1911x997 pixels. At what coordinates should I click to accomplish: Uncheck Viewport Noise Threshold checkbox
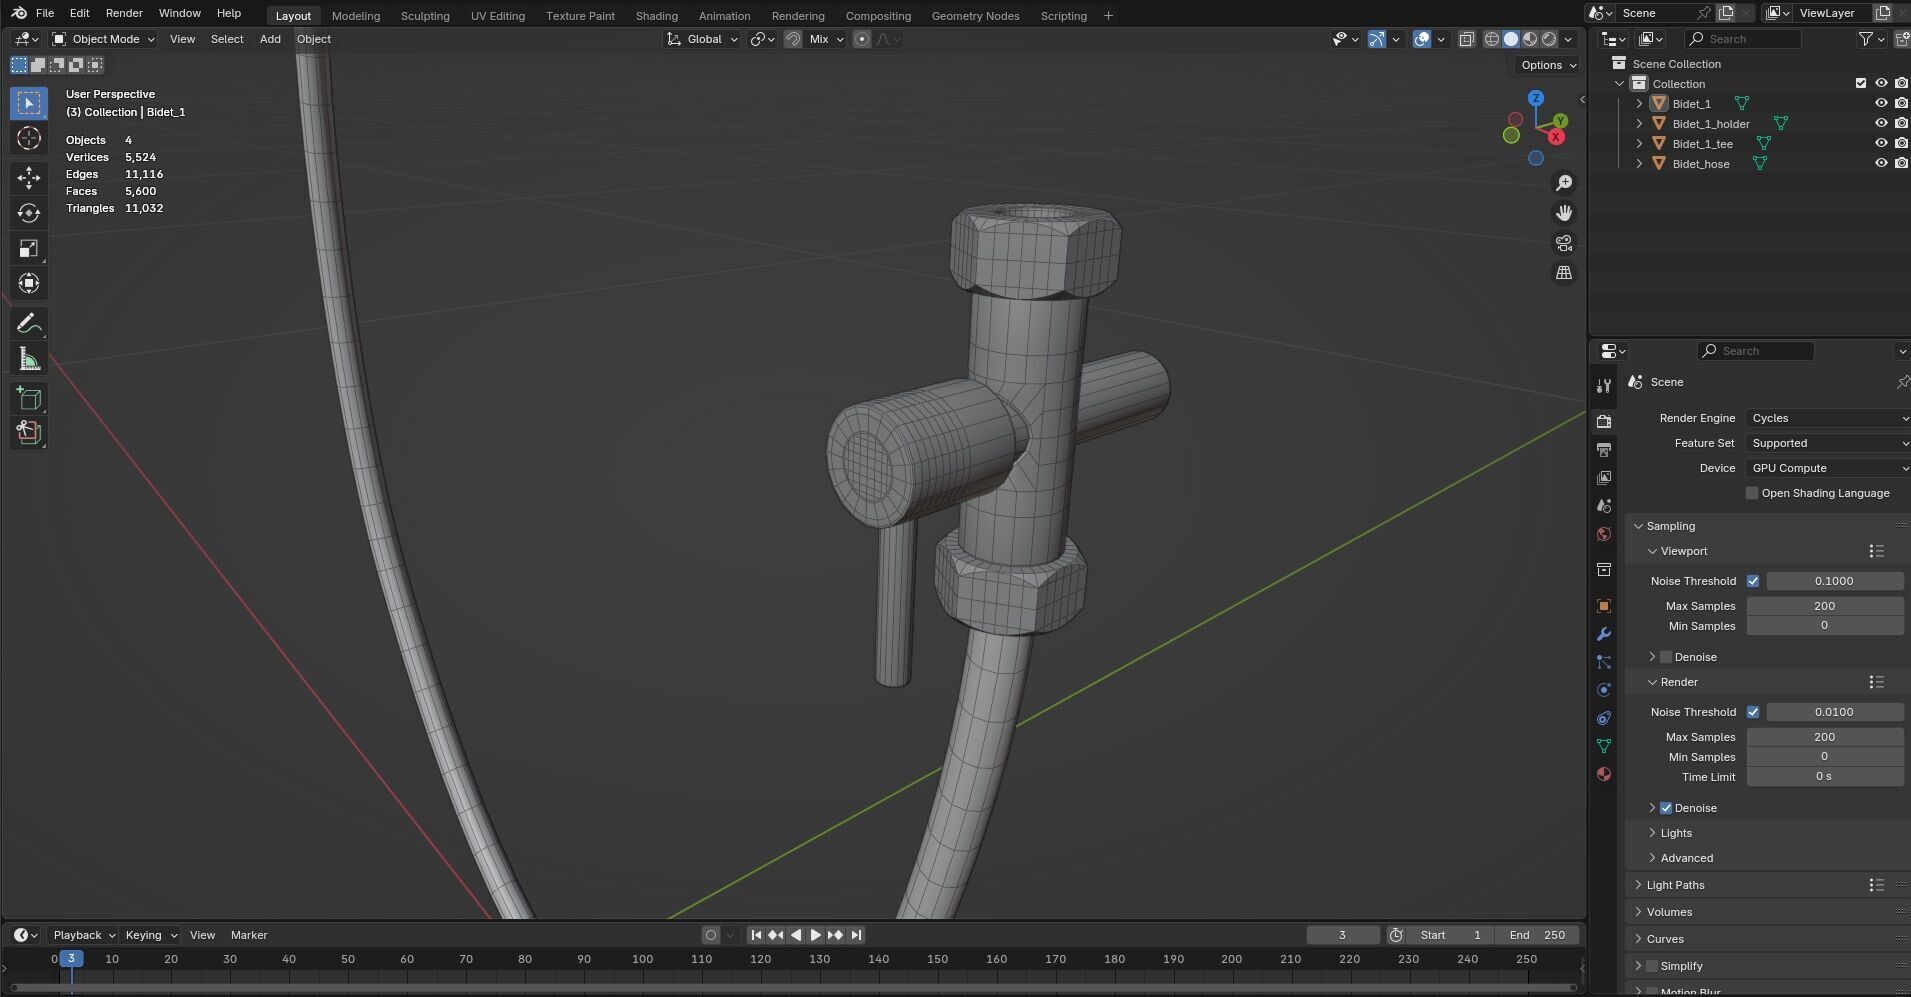click(x=1753, y=581)
